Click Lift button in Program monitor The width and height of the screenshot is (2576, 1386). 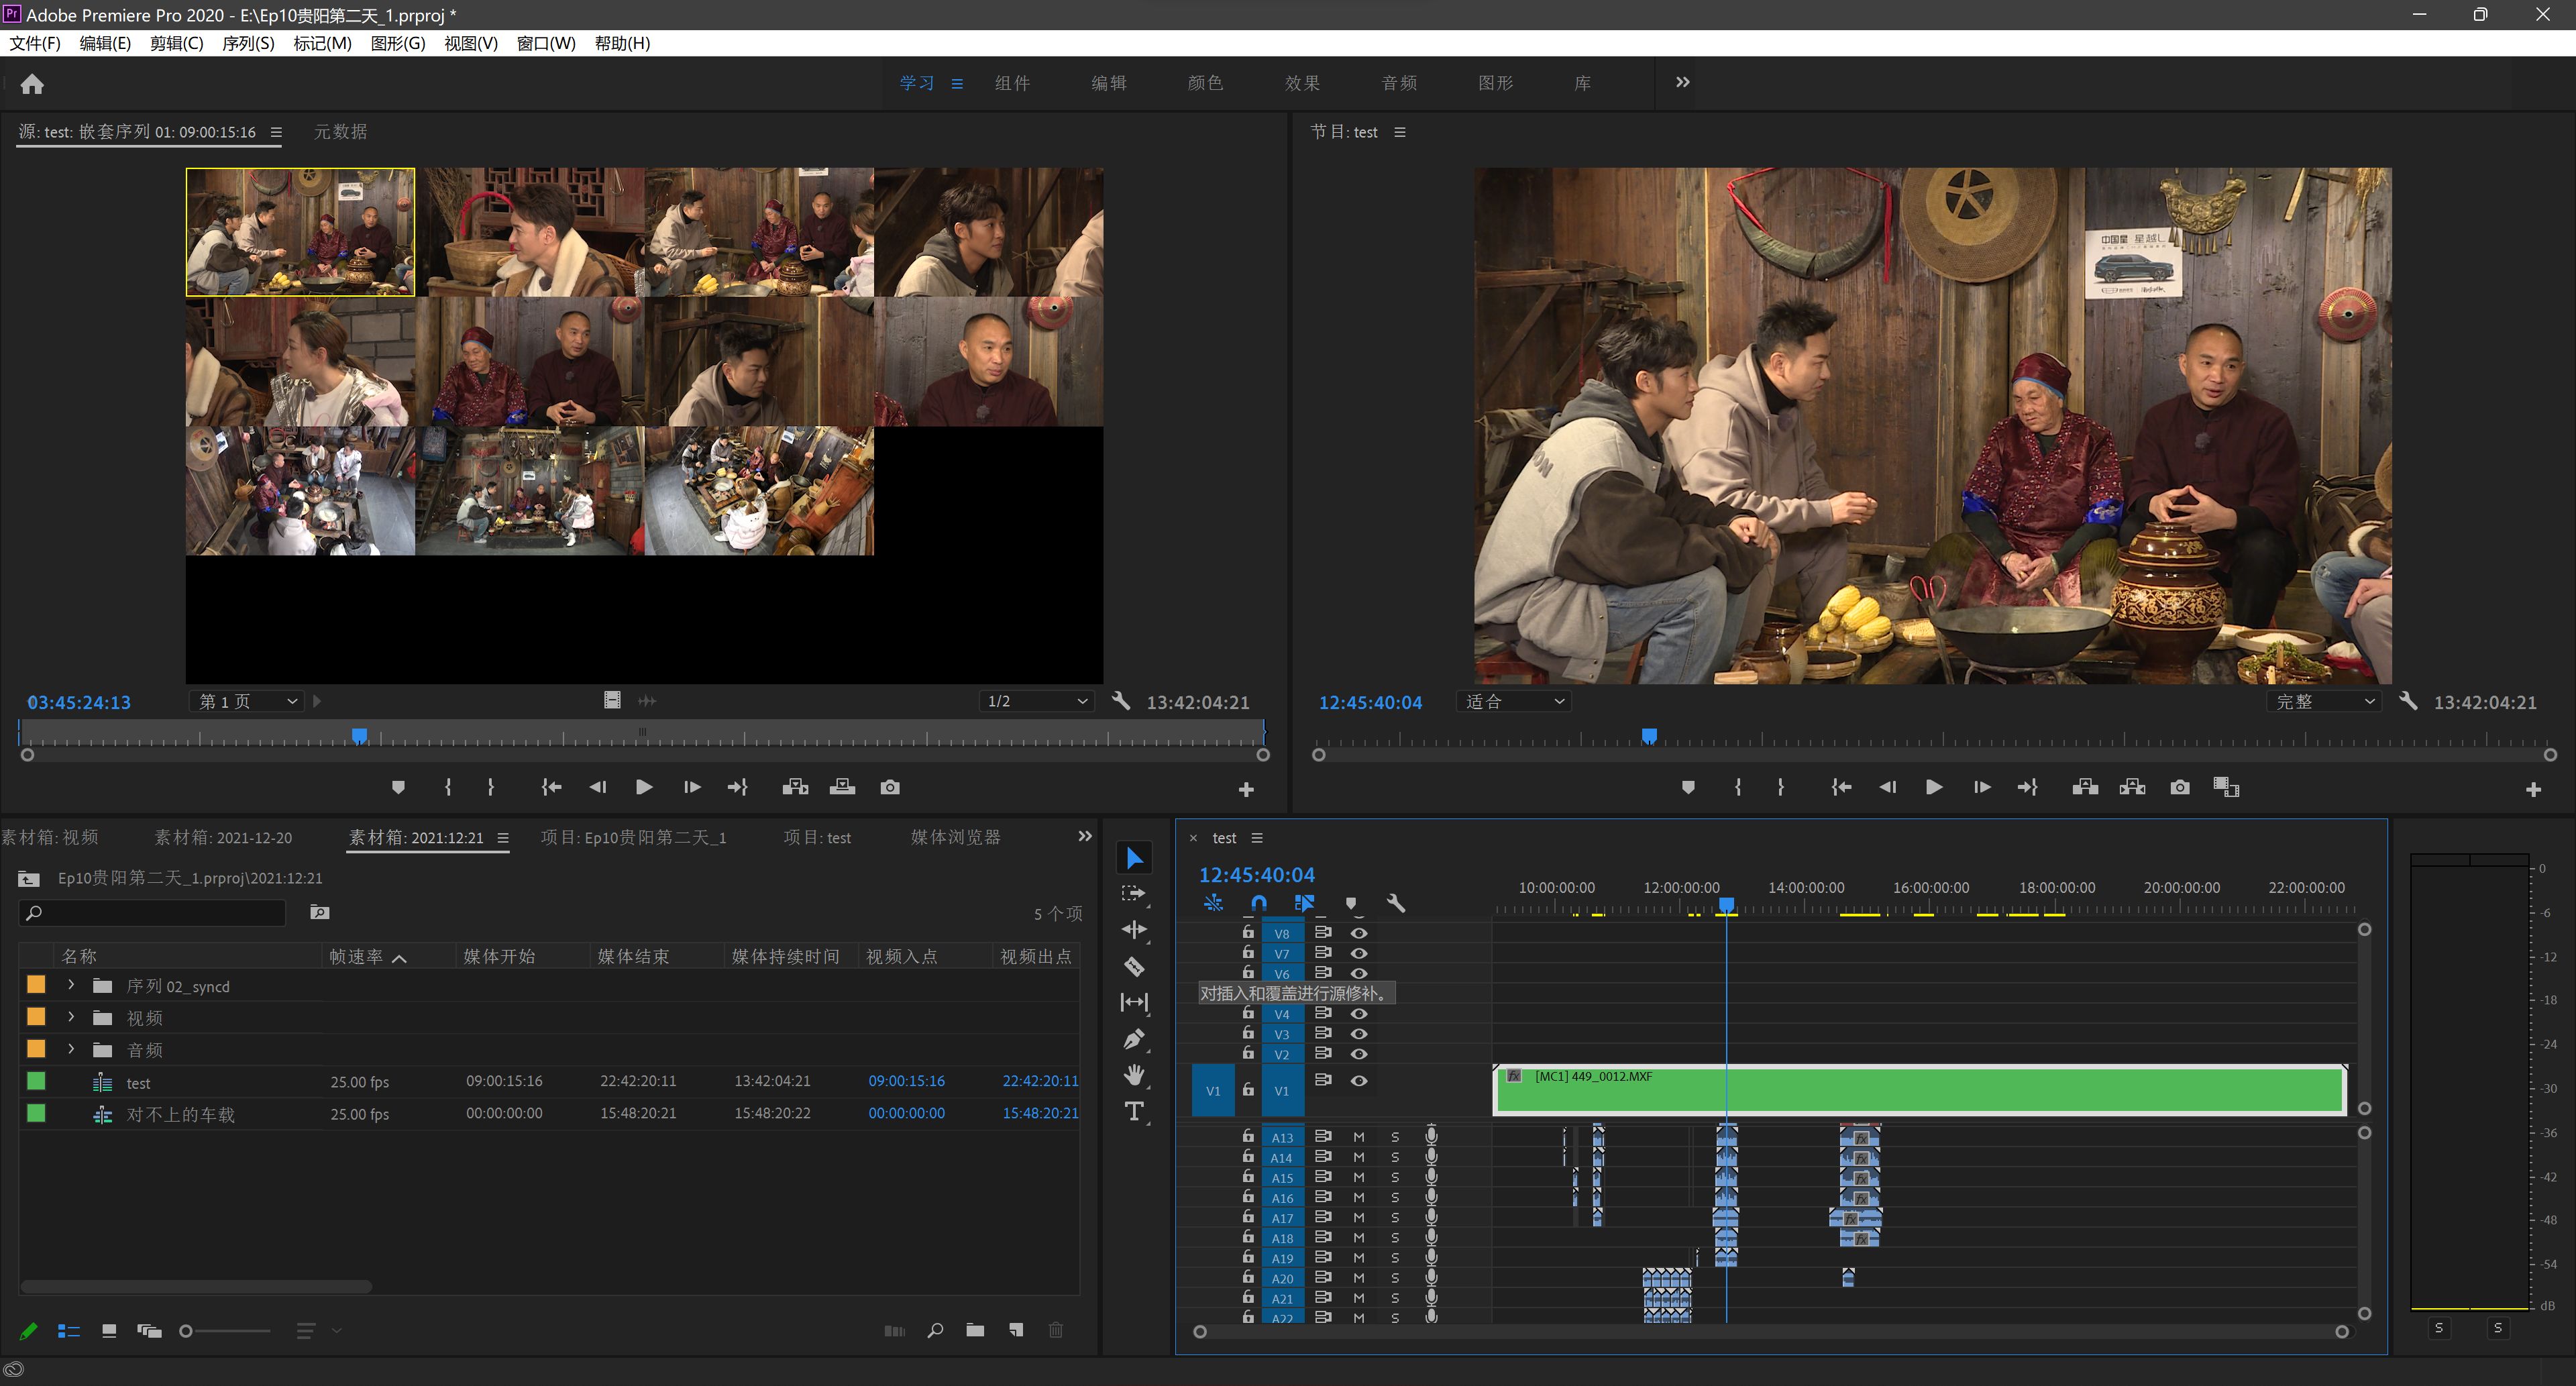pyautogui.click(x=2085, y=787)
